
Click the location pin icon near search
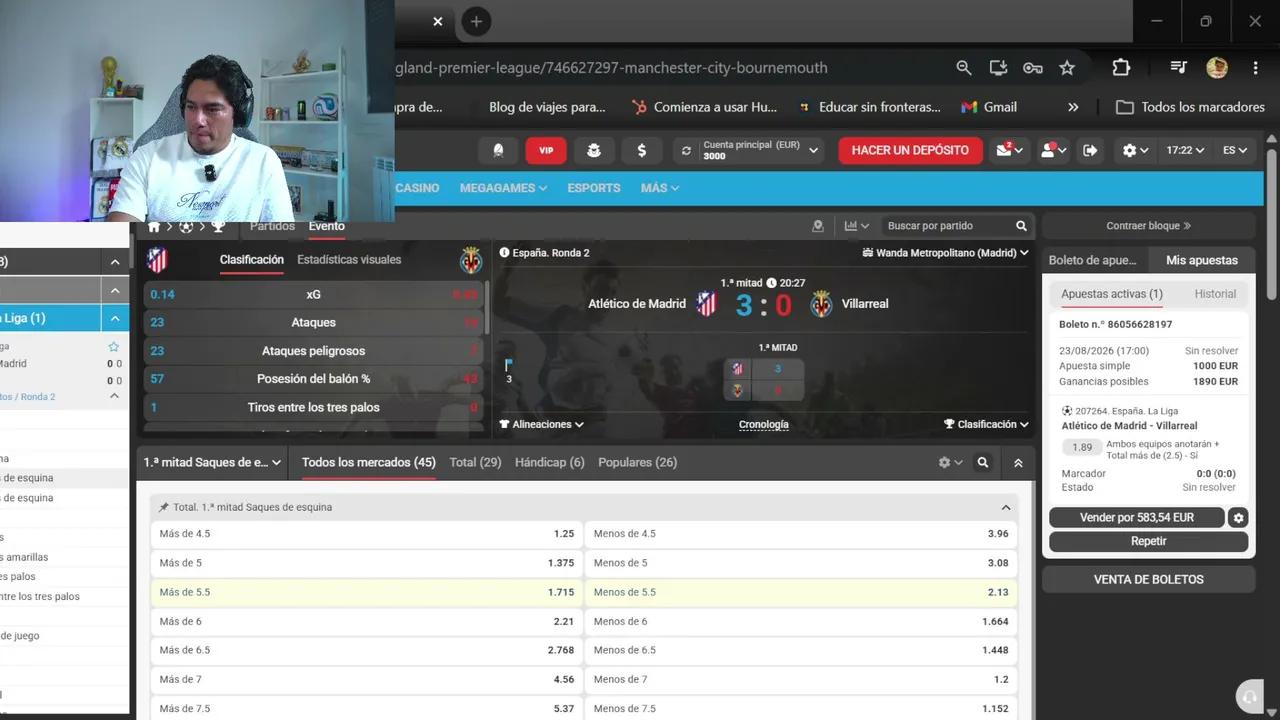pos(818,226)
